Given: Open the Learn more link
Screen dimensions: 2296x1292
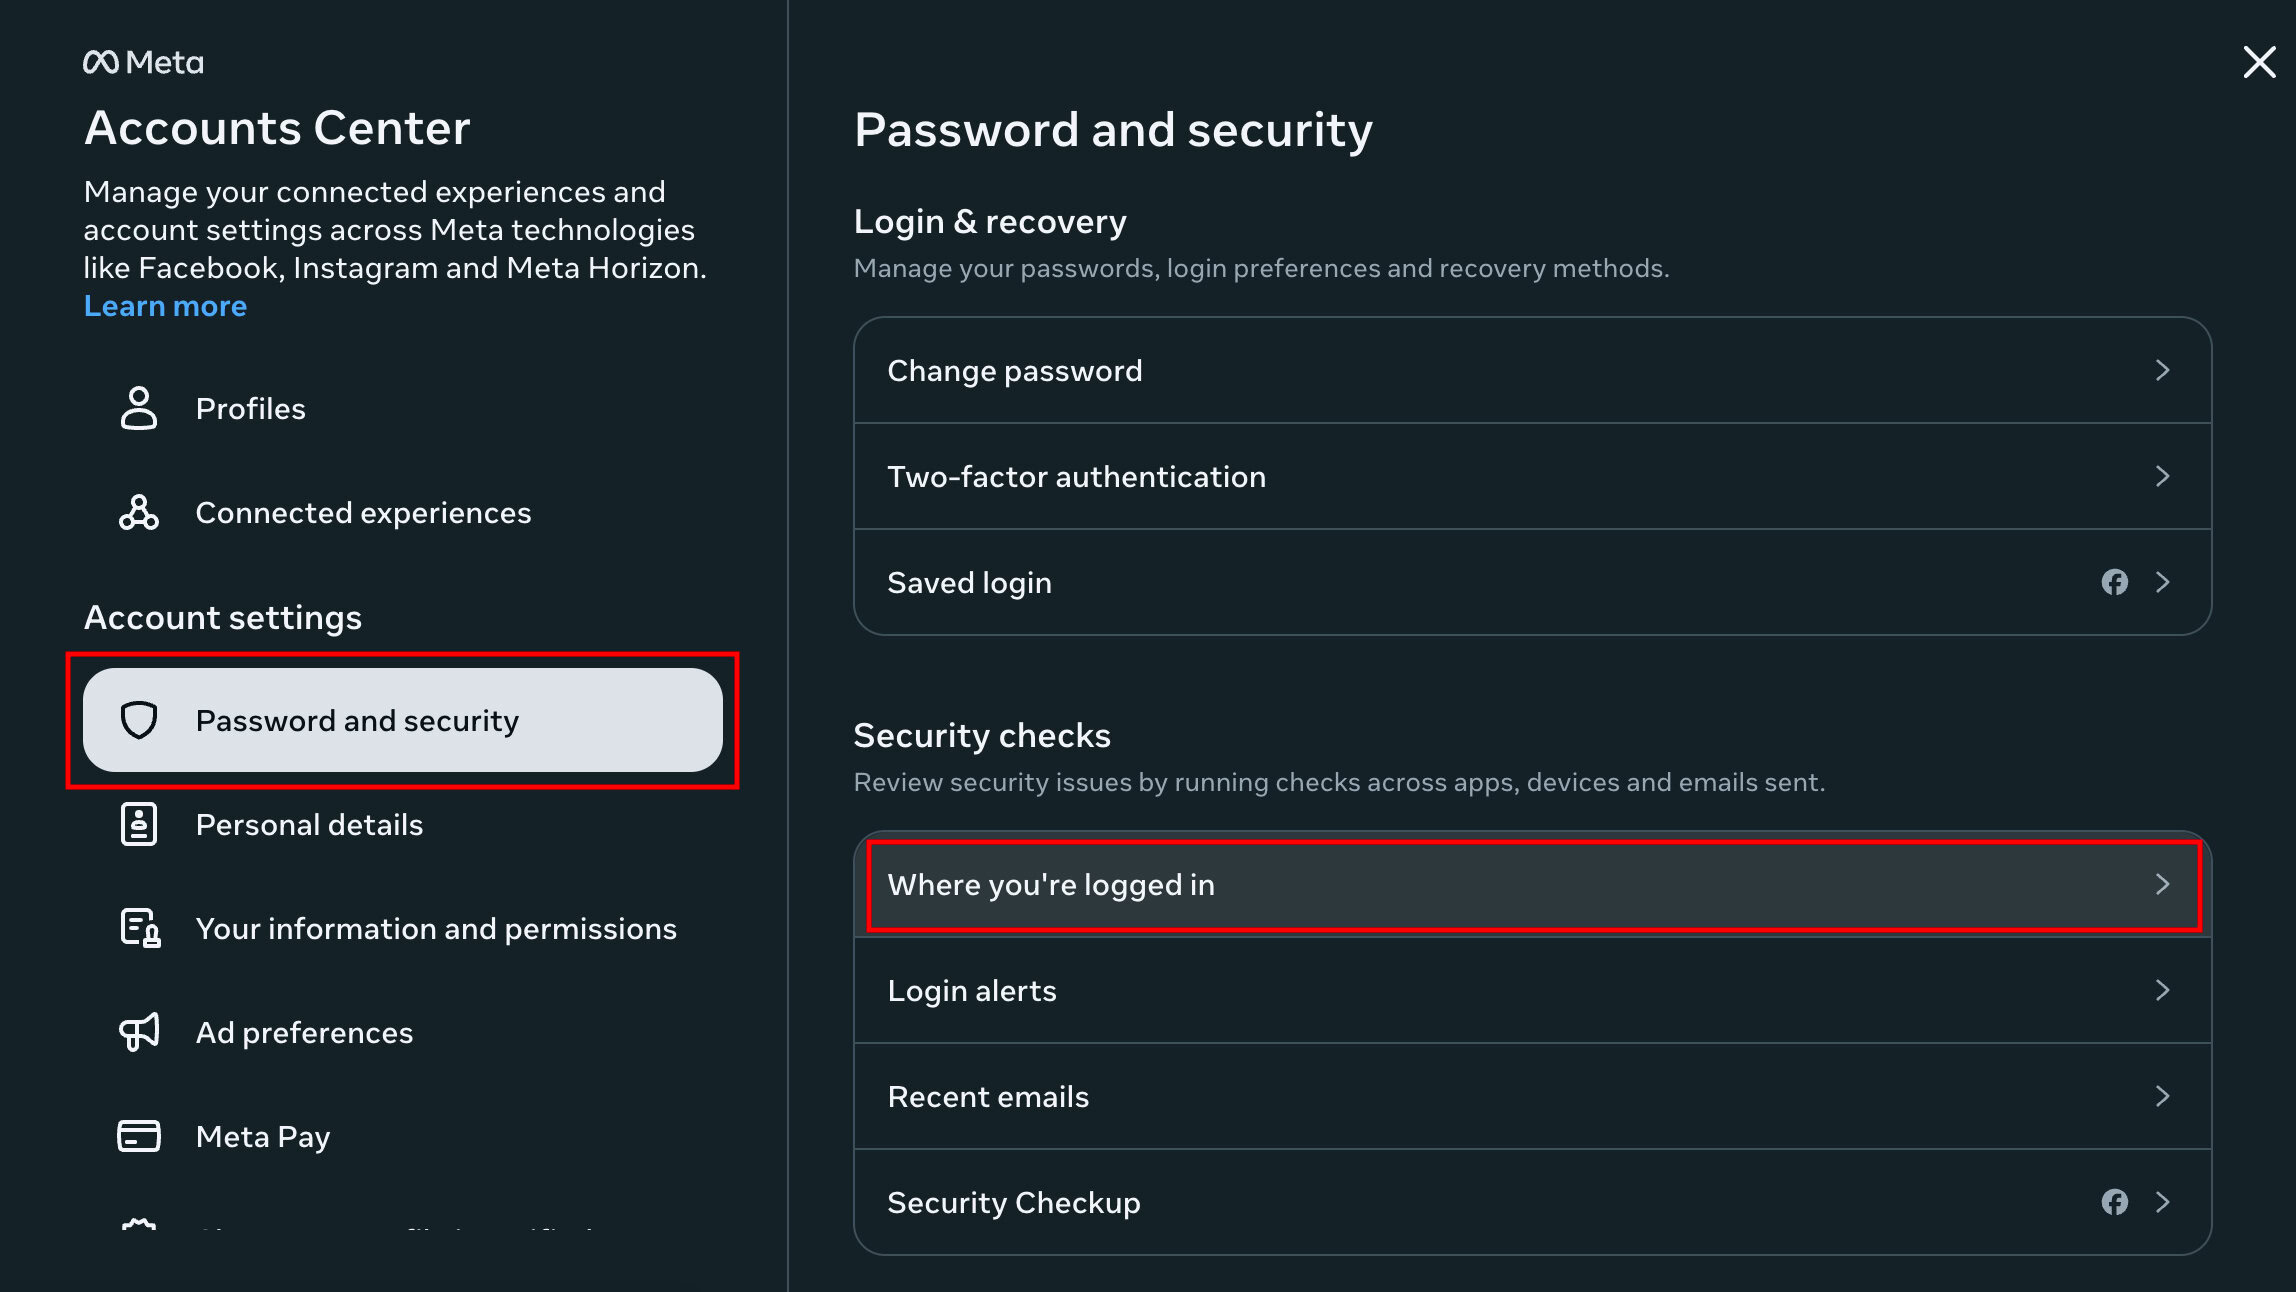Looking at the screenshot, I should coord(165,306).
